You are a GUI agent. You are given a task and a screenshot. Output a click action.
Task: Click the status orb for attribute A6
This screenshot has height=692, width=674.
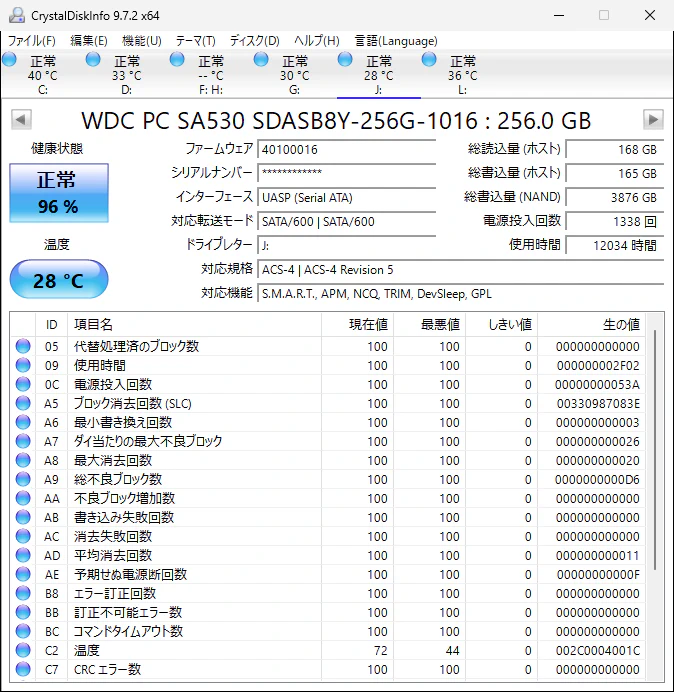click(23, 422)
